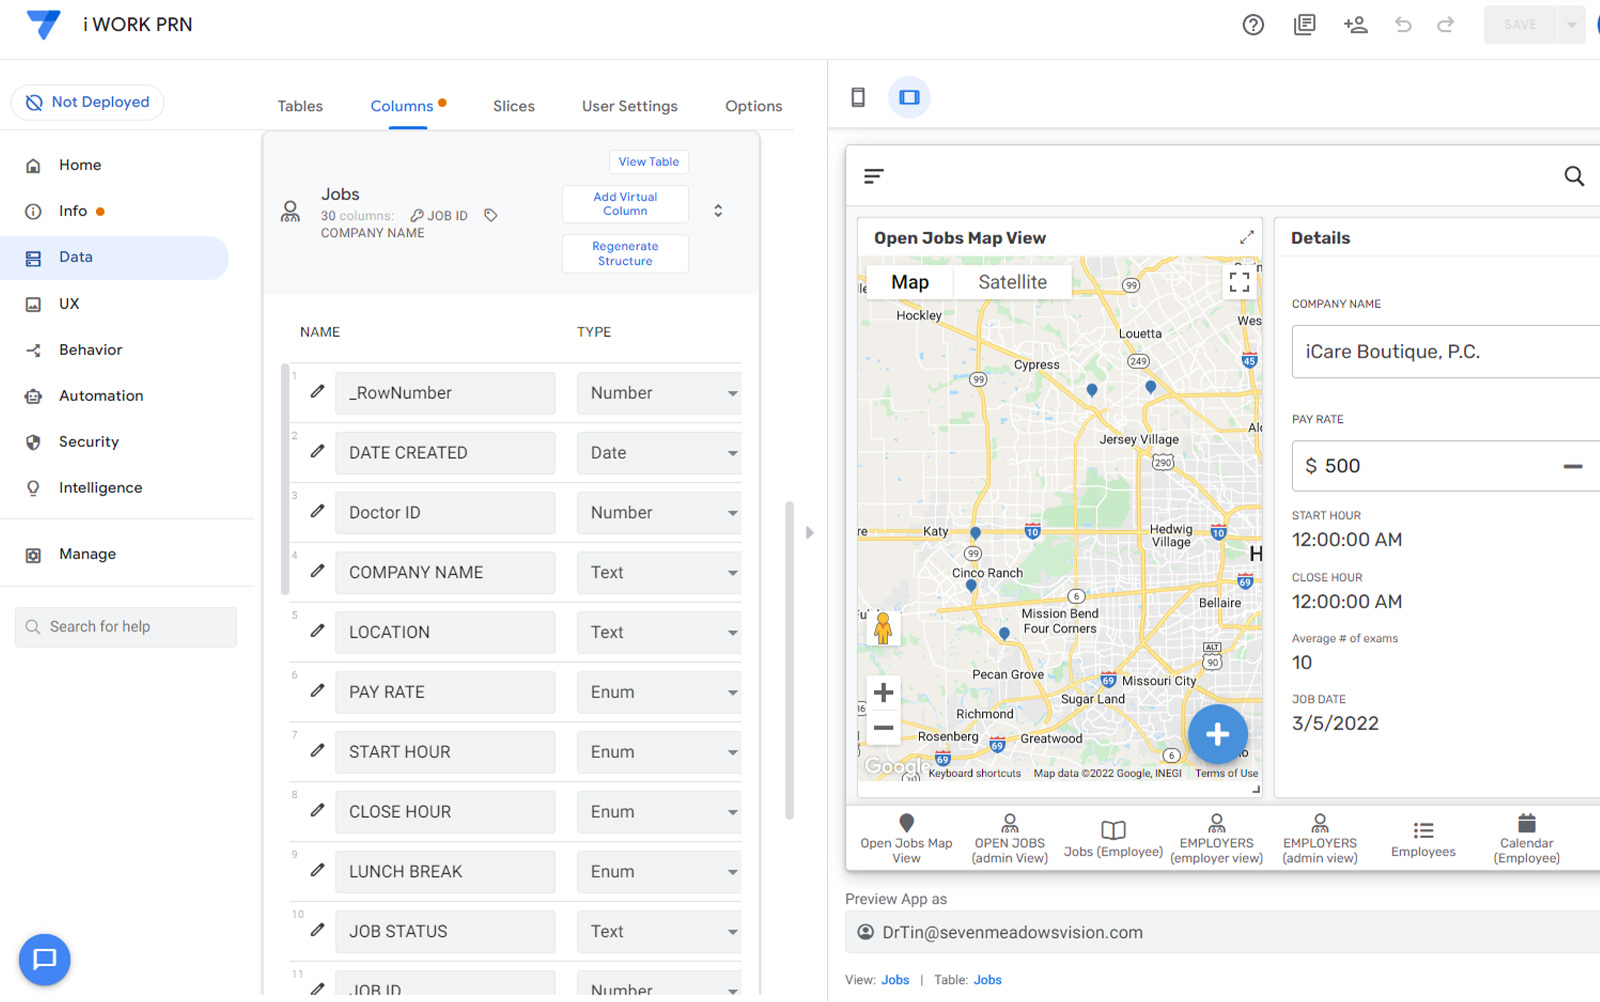Screen dimensions: 1600x1002
Task: Open JOB STATUS type Text dropdown
Action: (x=659, y=931)
